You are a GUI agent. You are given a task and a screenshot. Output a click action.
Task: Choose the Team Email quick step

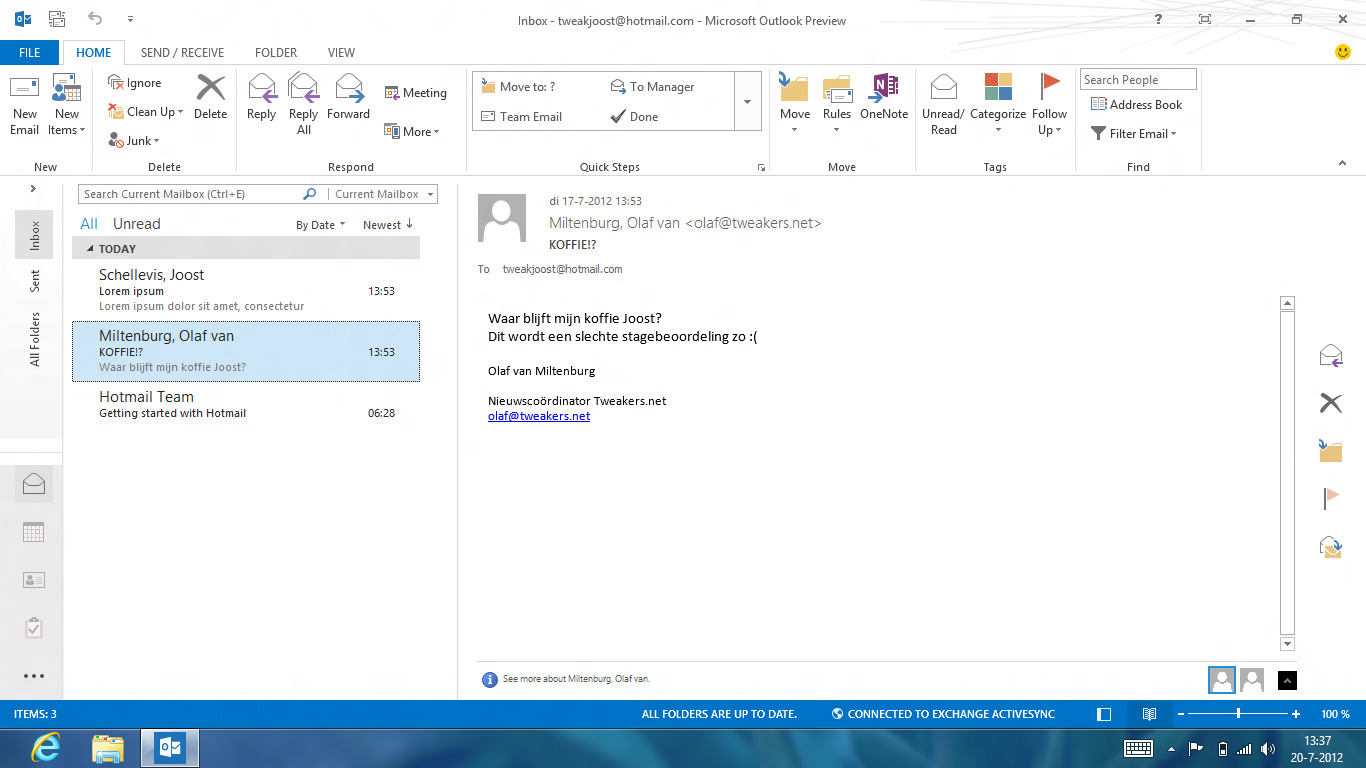tap(521, 117)
